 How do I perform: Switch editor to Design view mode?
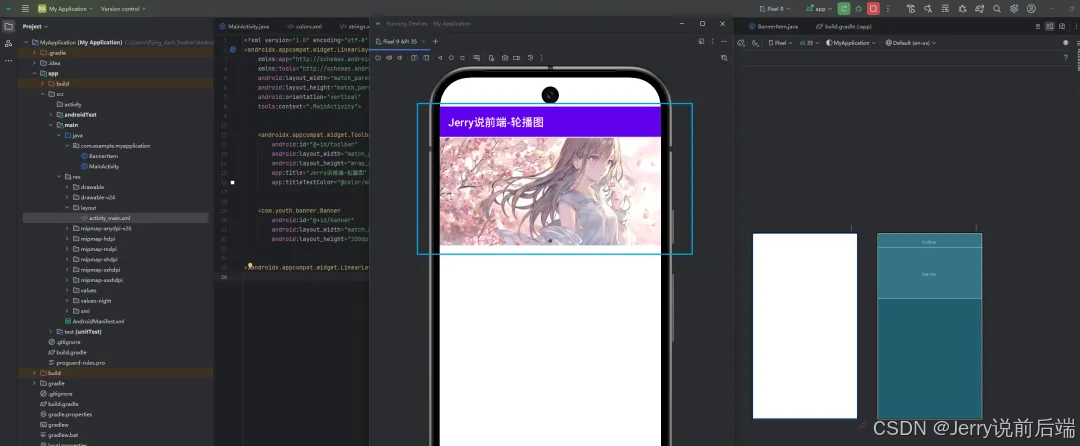point(1061,26)
